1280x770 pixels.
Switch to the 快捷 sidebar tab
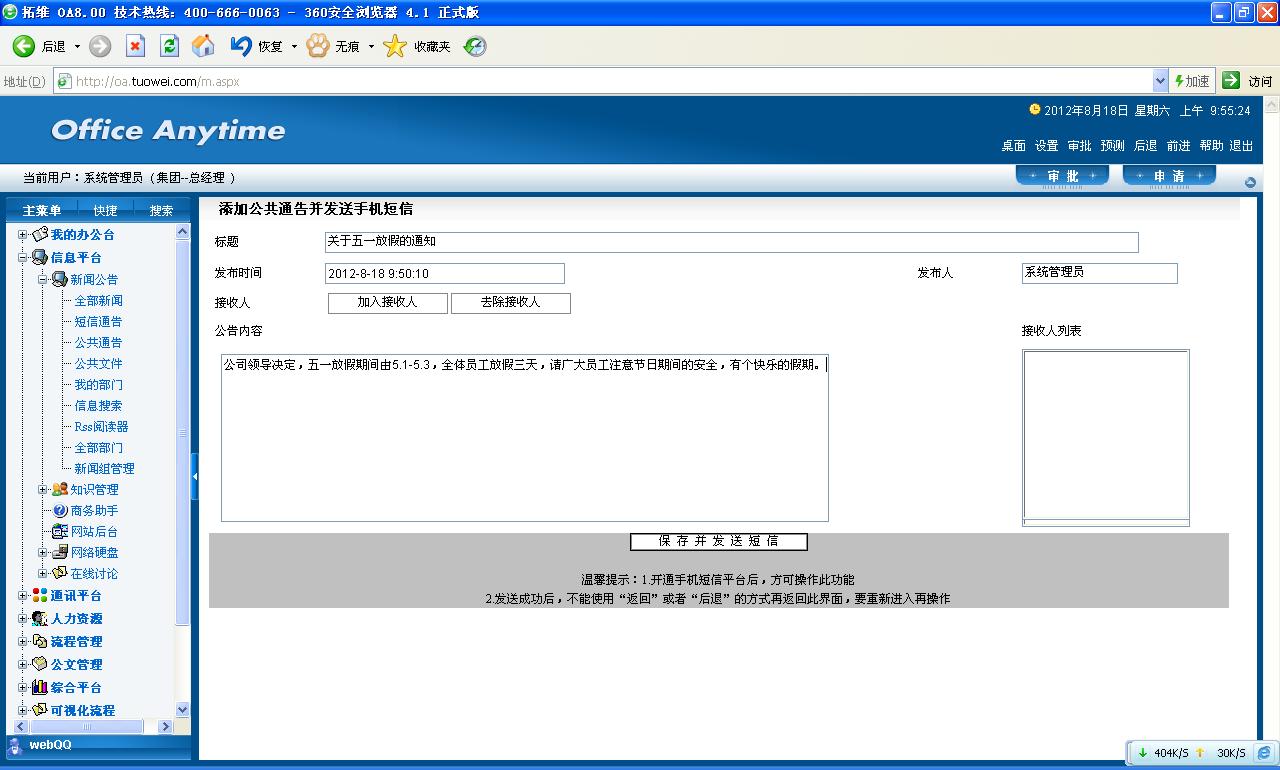click(x=105, y=210)
